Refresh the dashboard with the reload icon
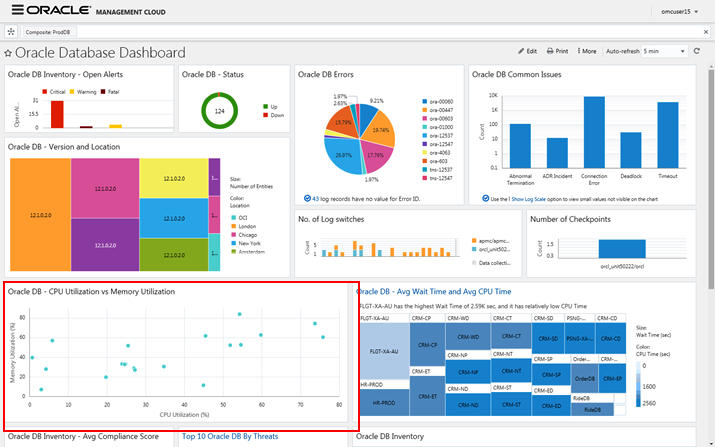 [697, 51]
